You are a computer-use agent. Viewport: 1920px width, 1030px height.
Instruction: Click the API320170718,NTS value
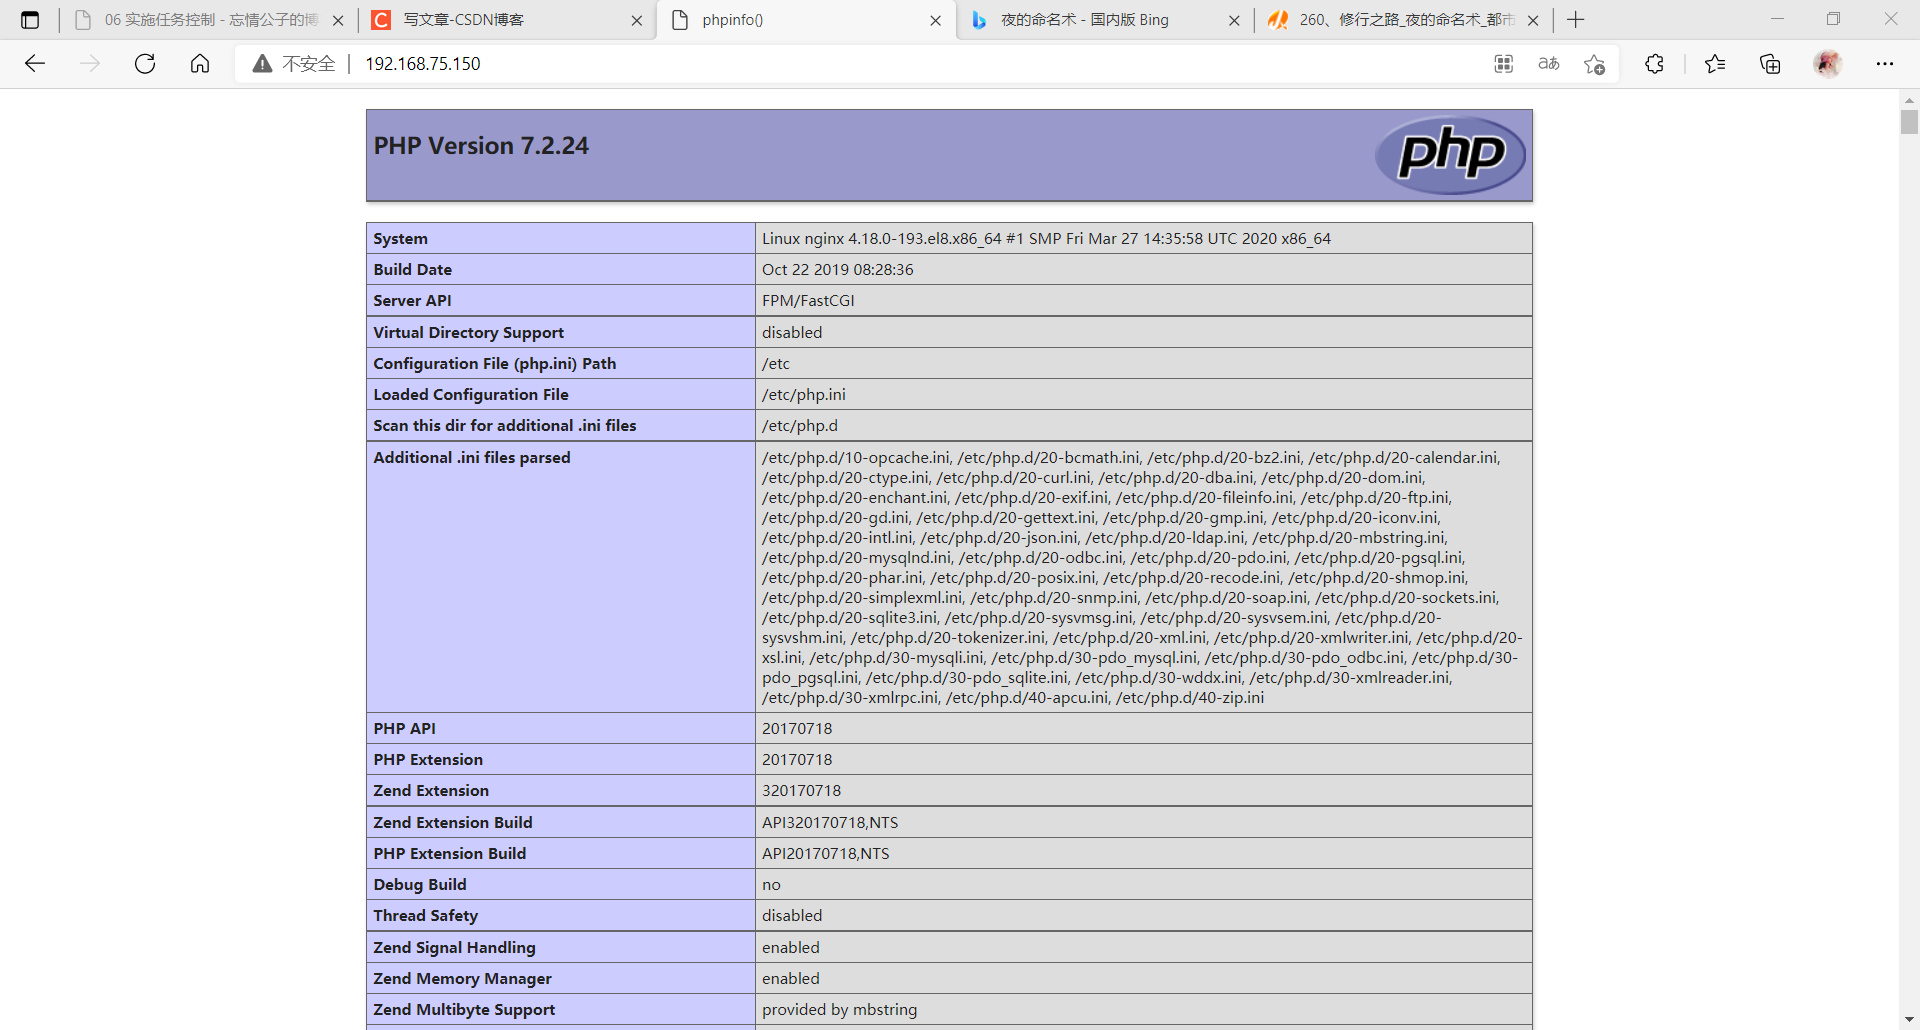pyautogui.click(x=830, y=822)
